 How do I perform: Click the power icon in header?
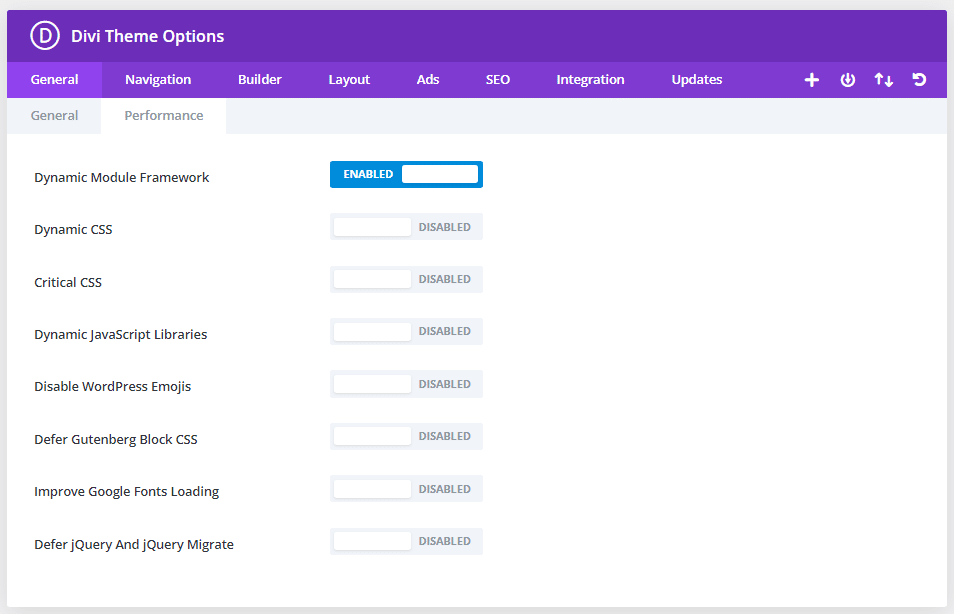[848, 80]
